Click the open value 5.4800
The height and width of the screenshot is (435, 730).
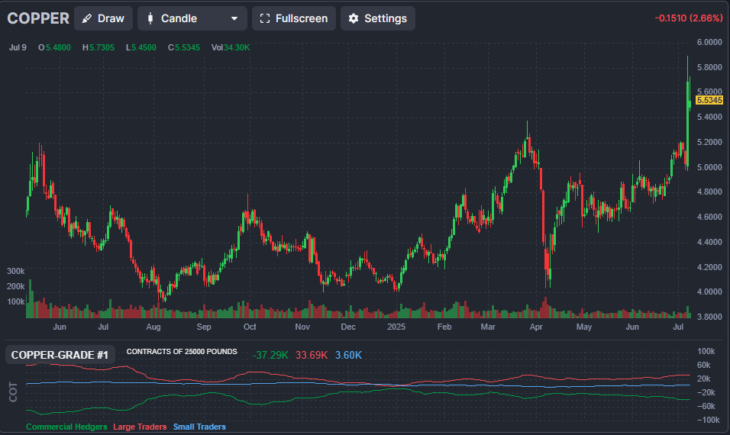click(58, 48)
